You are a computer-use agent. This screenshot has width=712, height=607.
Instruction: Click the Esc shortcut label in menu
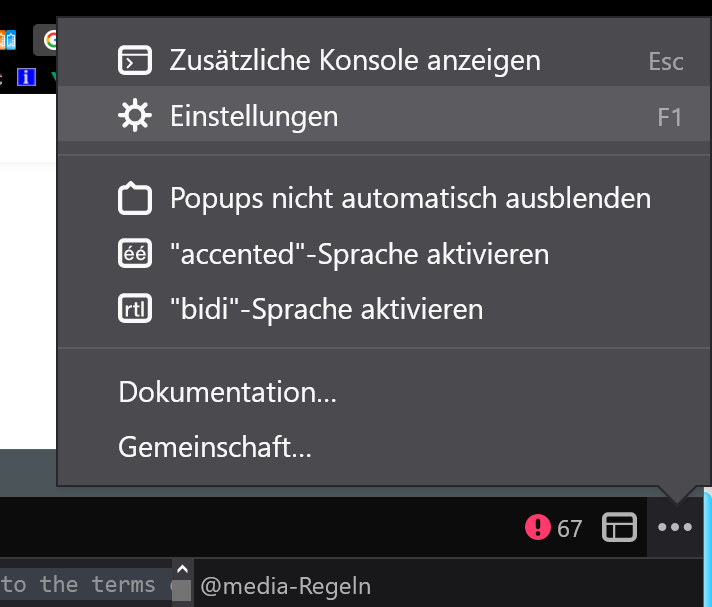click(x=665, y=61)
